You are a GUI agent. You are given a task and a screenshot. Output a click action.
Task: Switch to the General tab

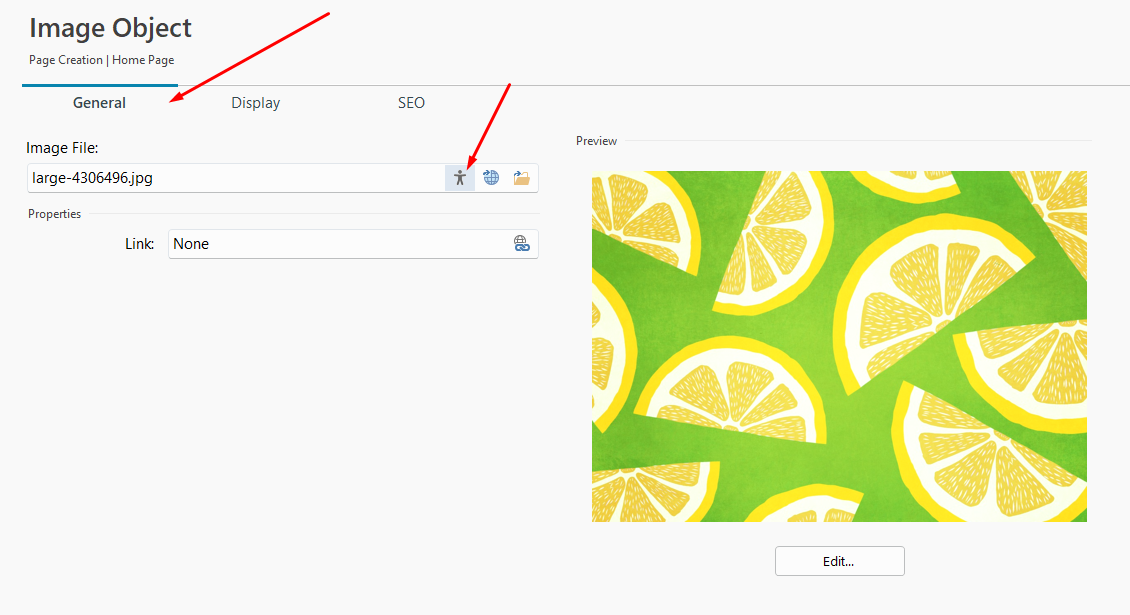[99, 102]
